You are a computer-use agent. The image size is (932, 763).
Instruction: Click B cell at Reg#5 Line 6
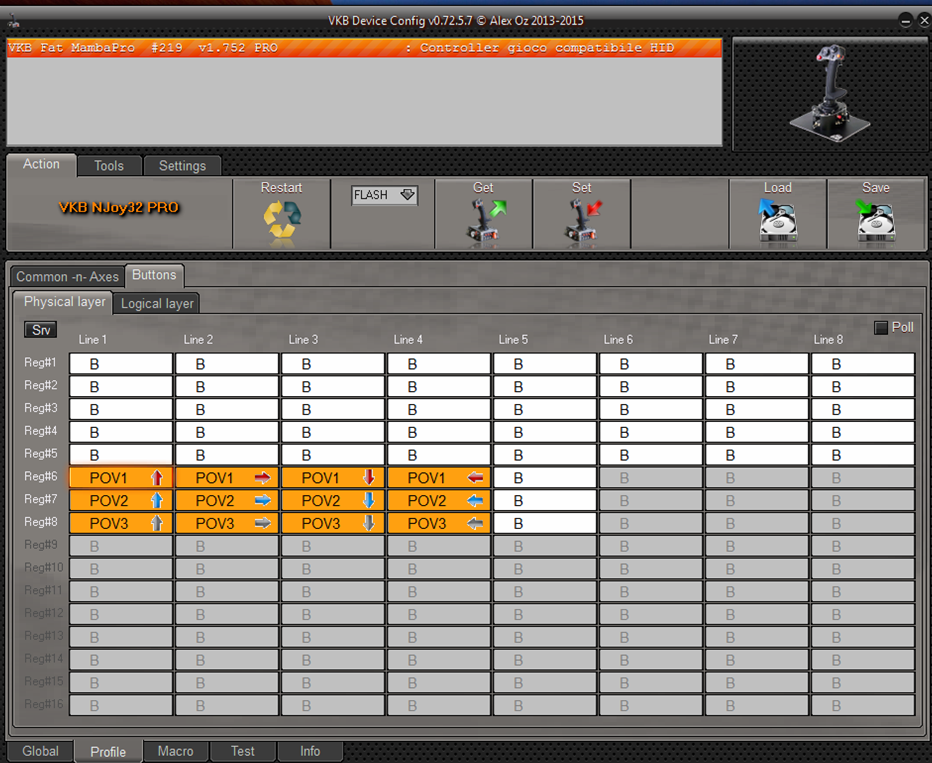pyautogui.click(x=651, y=455)
